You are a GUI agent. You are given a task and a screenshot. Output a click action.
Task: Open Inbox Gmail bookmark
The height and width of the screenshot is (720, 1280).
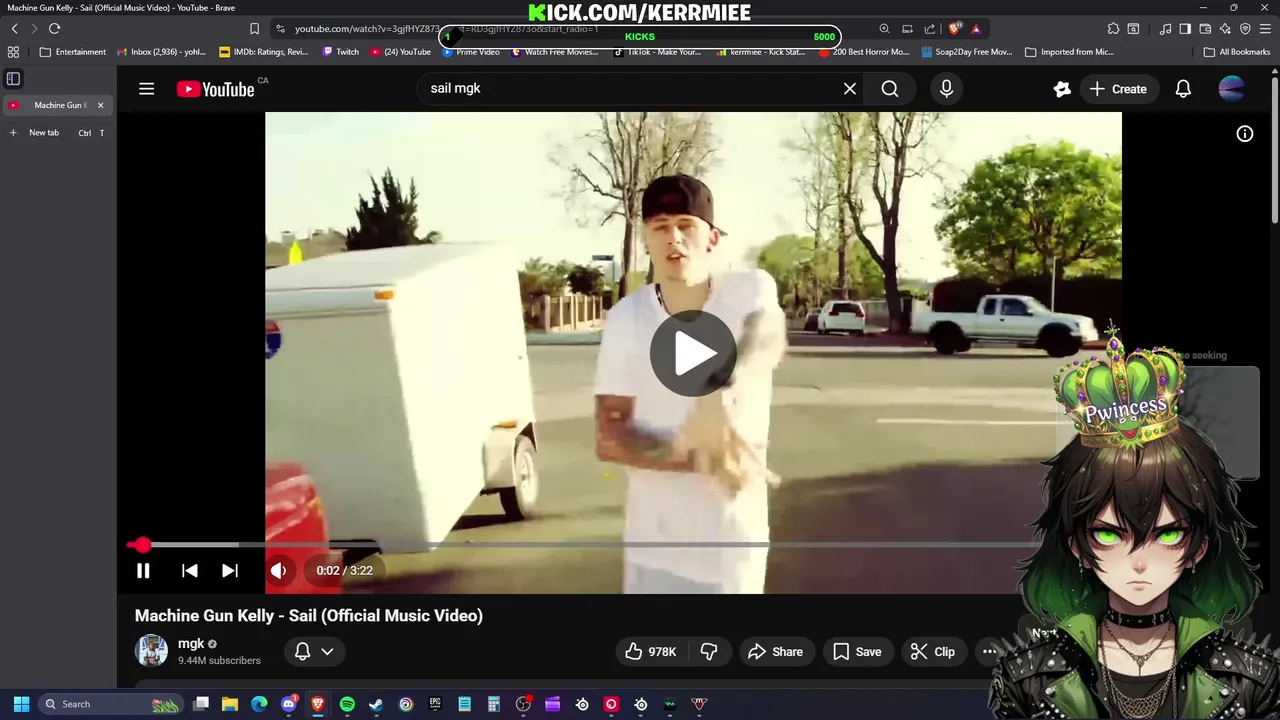point(162,52)
